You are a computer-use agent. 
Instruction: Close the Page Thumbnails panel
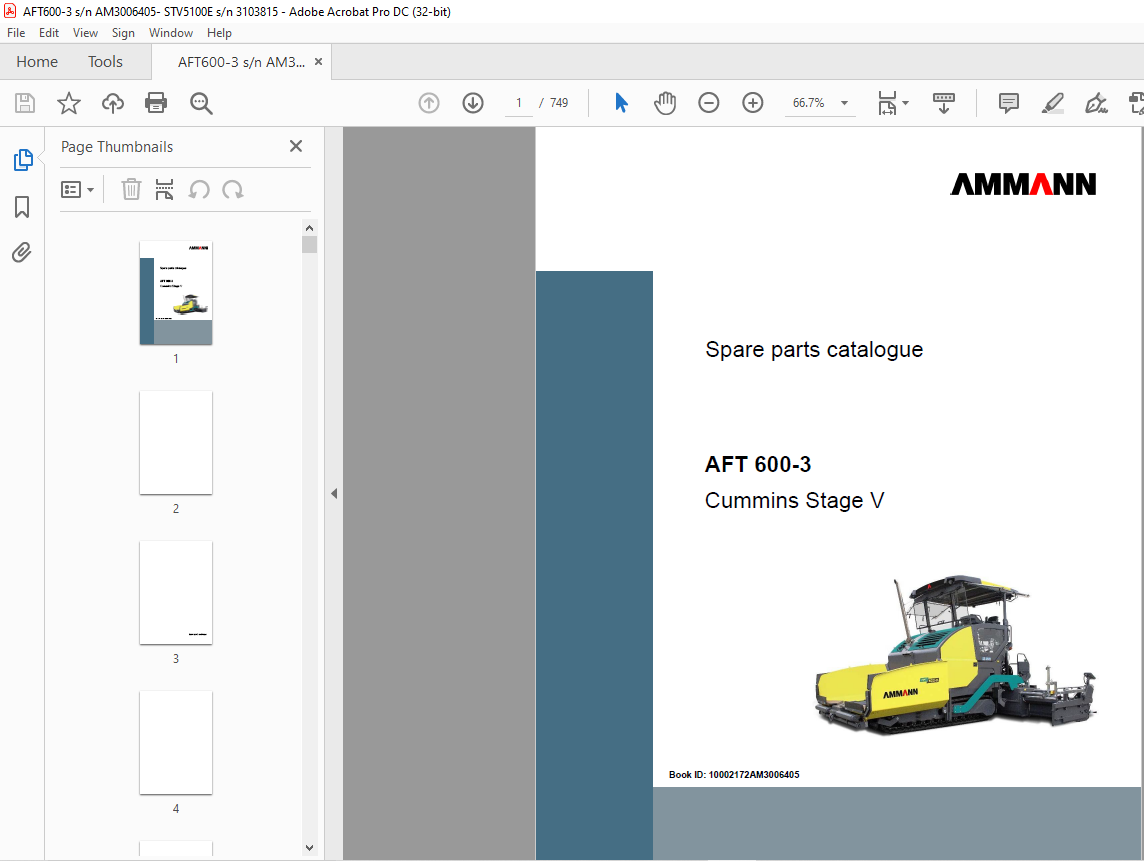click(x=295, y=146)
